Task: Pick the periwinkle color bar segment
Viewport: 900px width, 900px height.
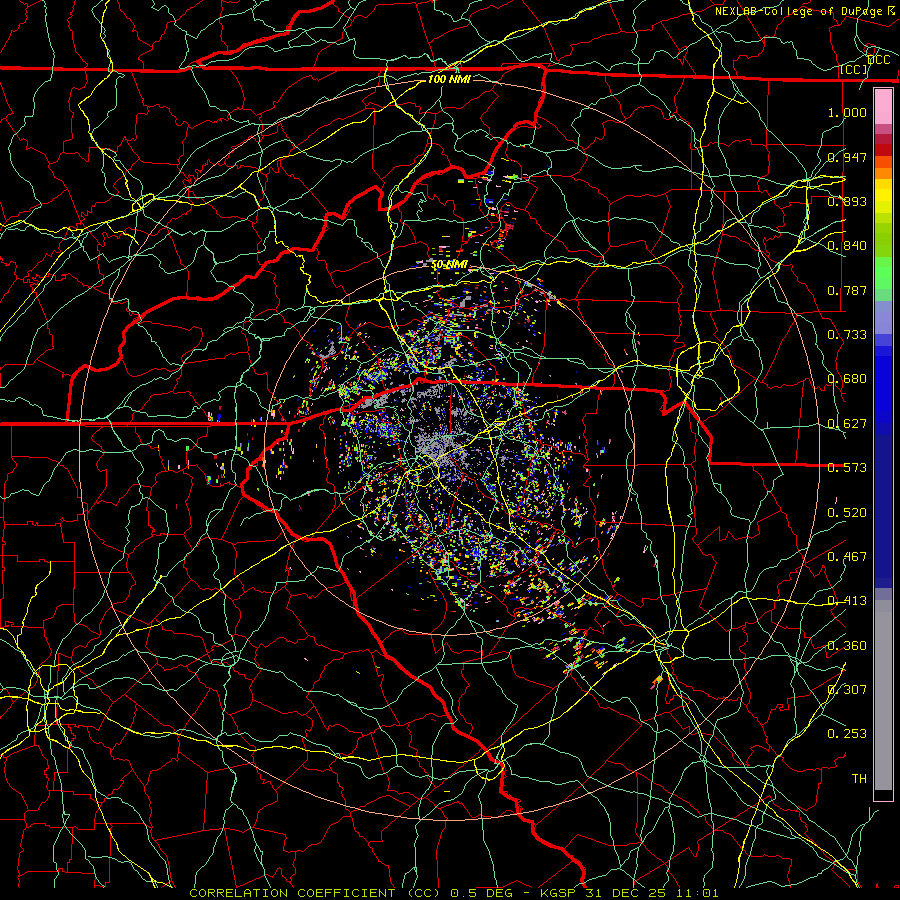Action: click(883, 318)
